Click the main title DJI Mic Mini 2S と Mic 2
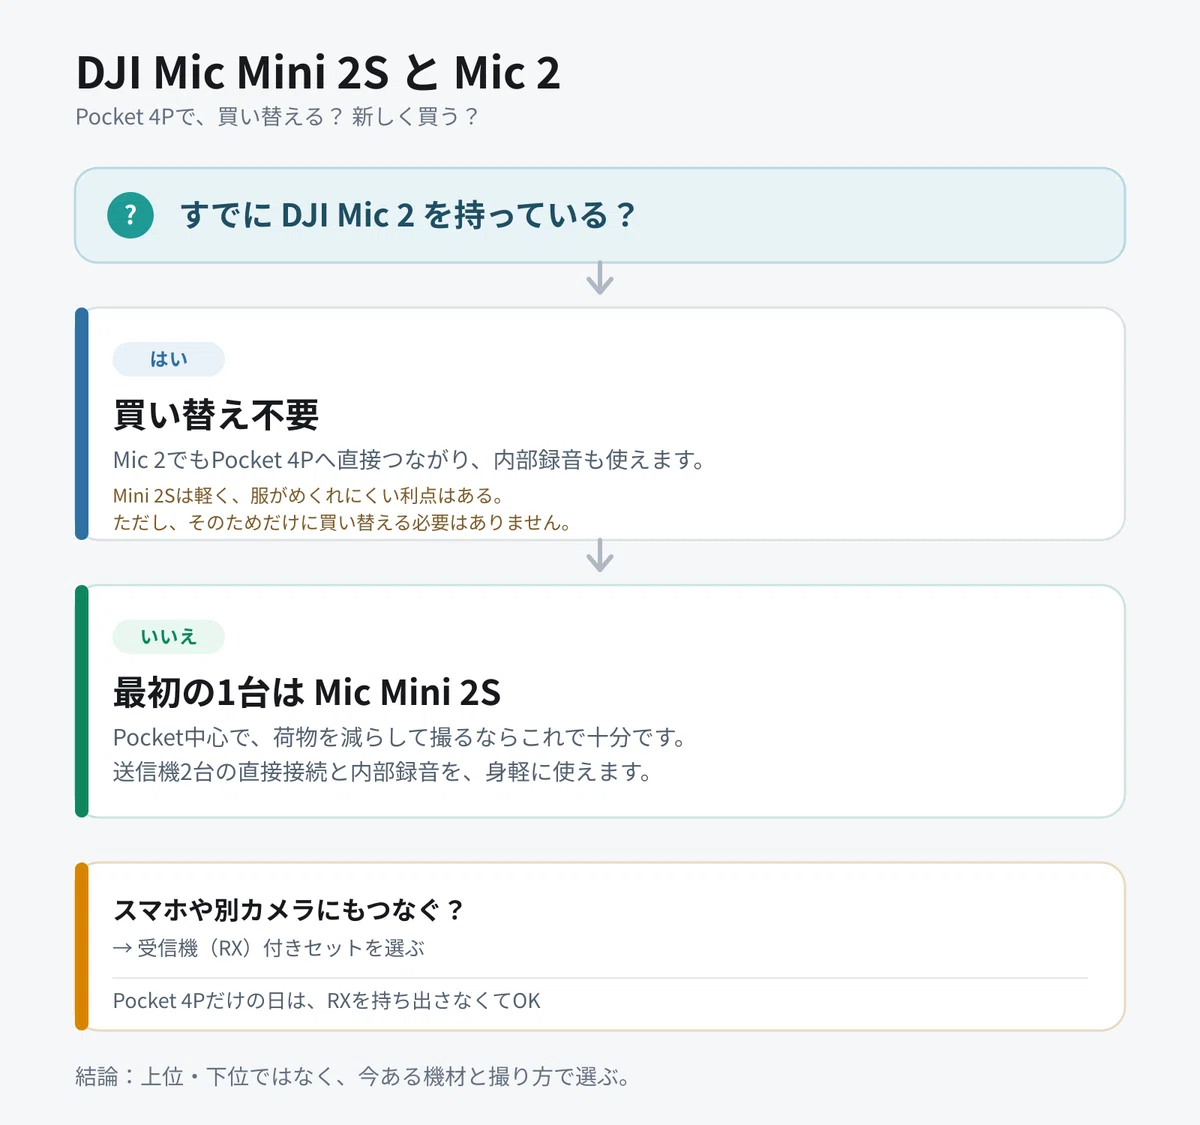 coord(318,73)
